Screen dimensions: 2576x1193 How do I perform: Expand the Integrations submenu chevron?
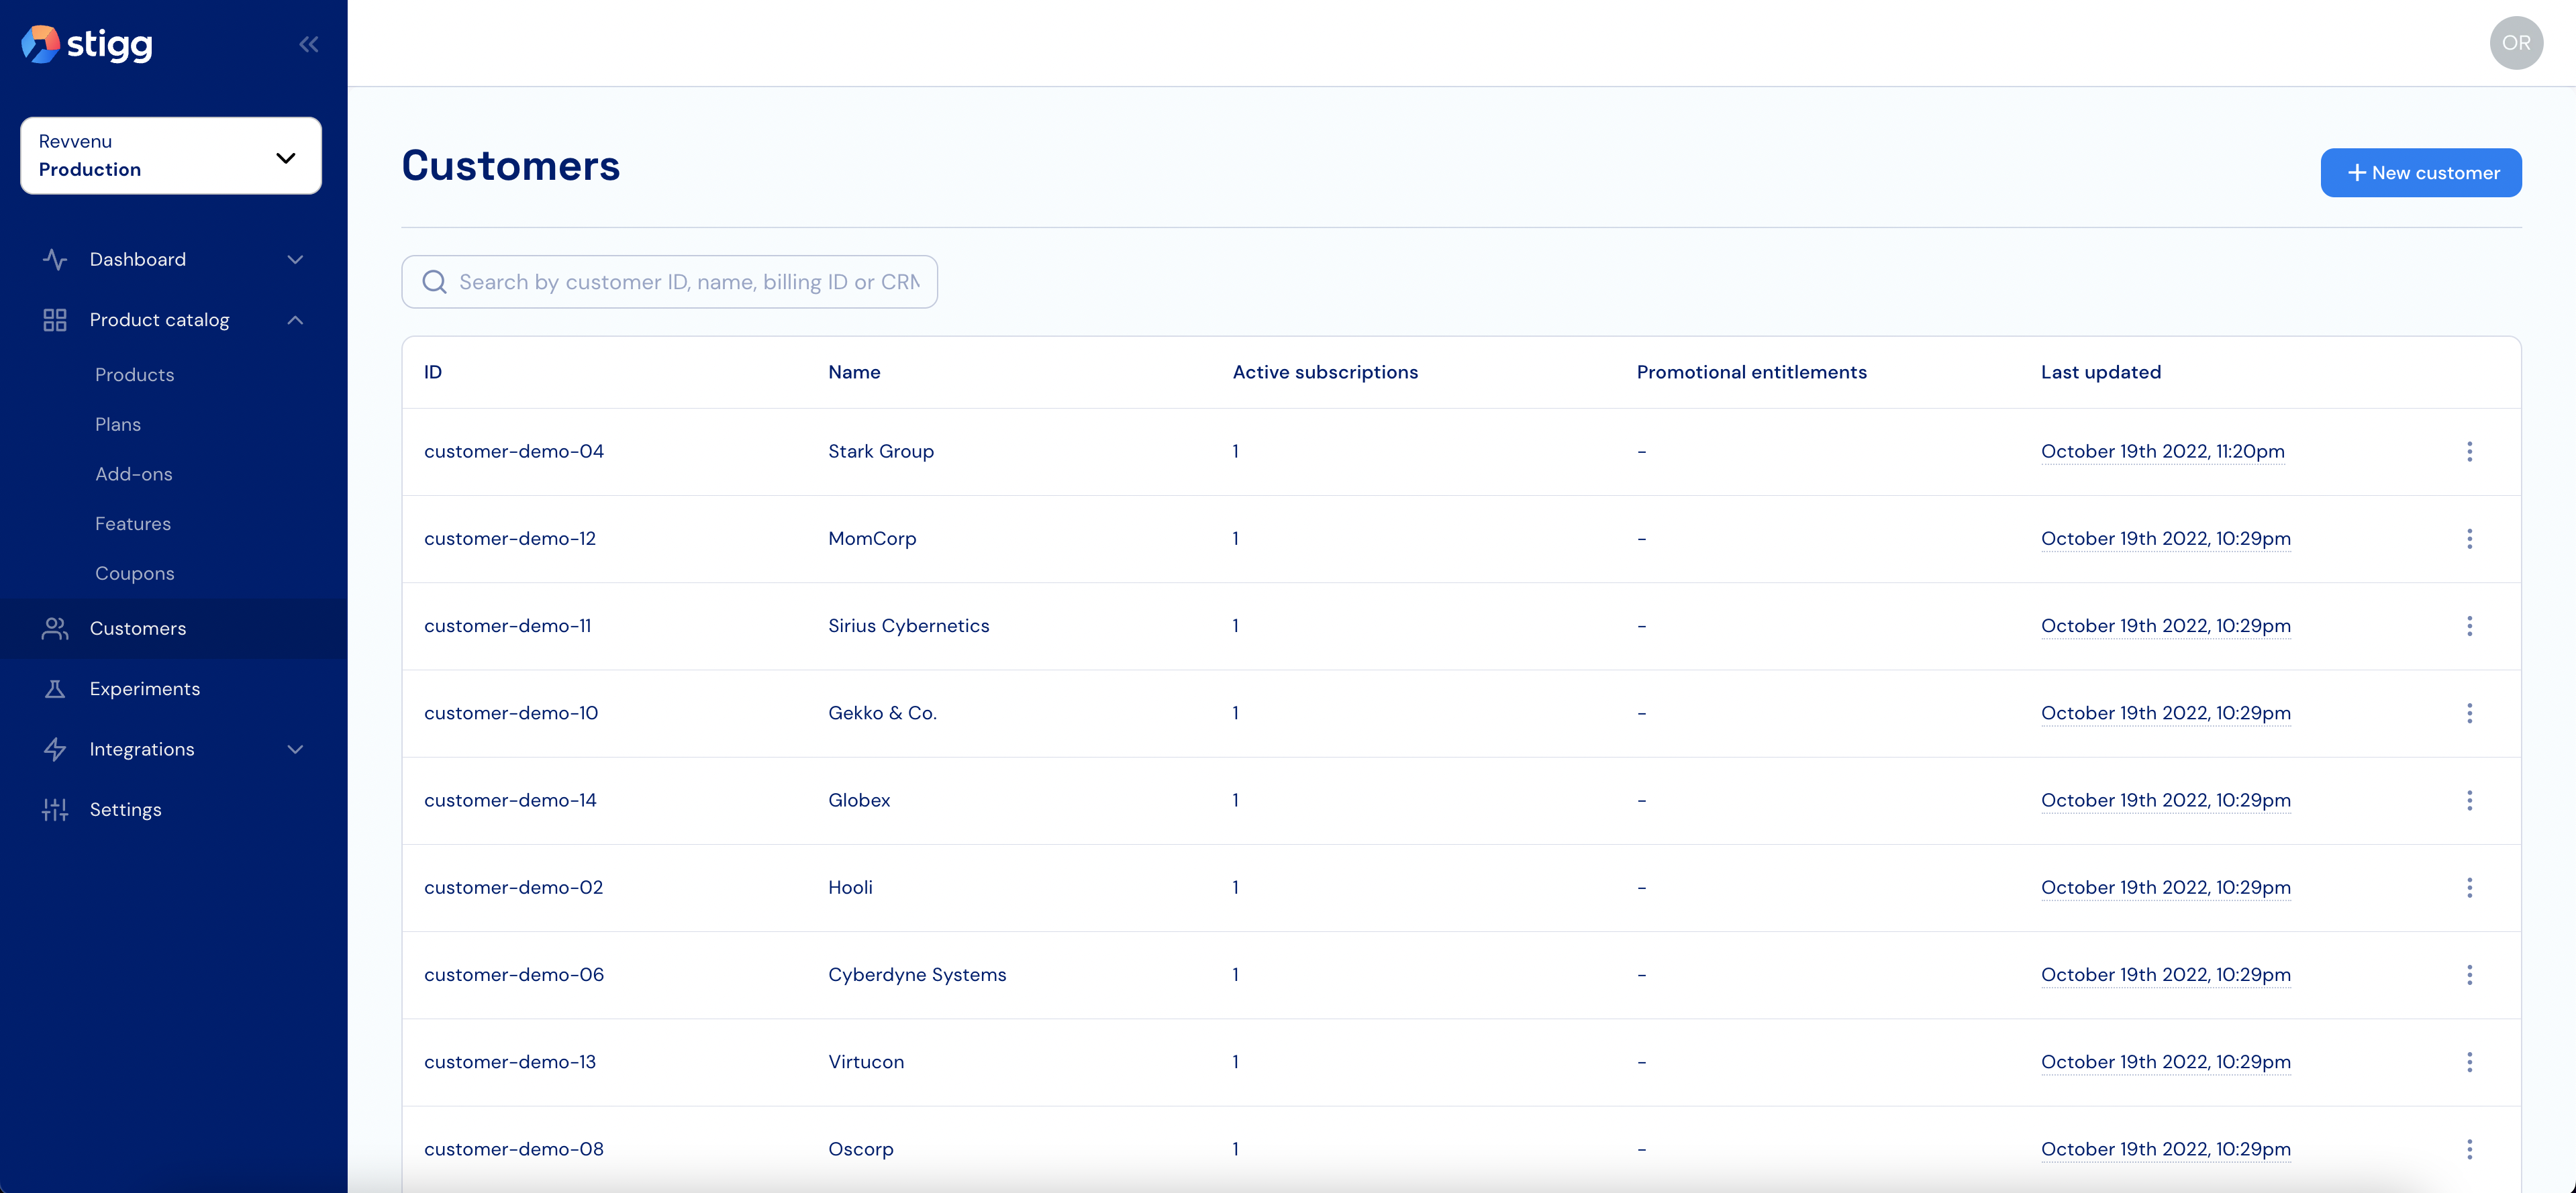(x=295, y=749)
